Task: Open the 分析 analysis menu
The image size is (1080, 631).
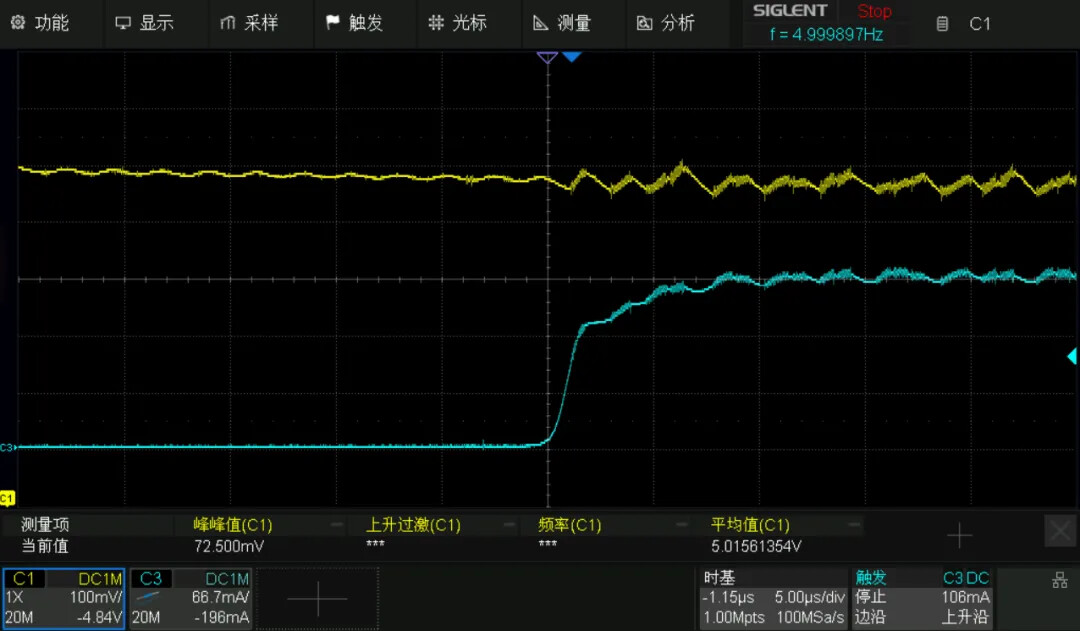Action: [x=665, y=23]
